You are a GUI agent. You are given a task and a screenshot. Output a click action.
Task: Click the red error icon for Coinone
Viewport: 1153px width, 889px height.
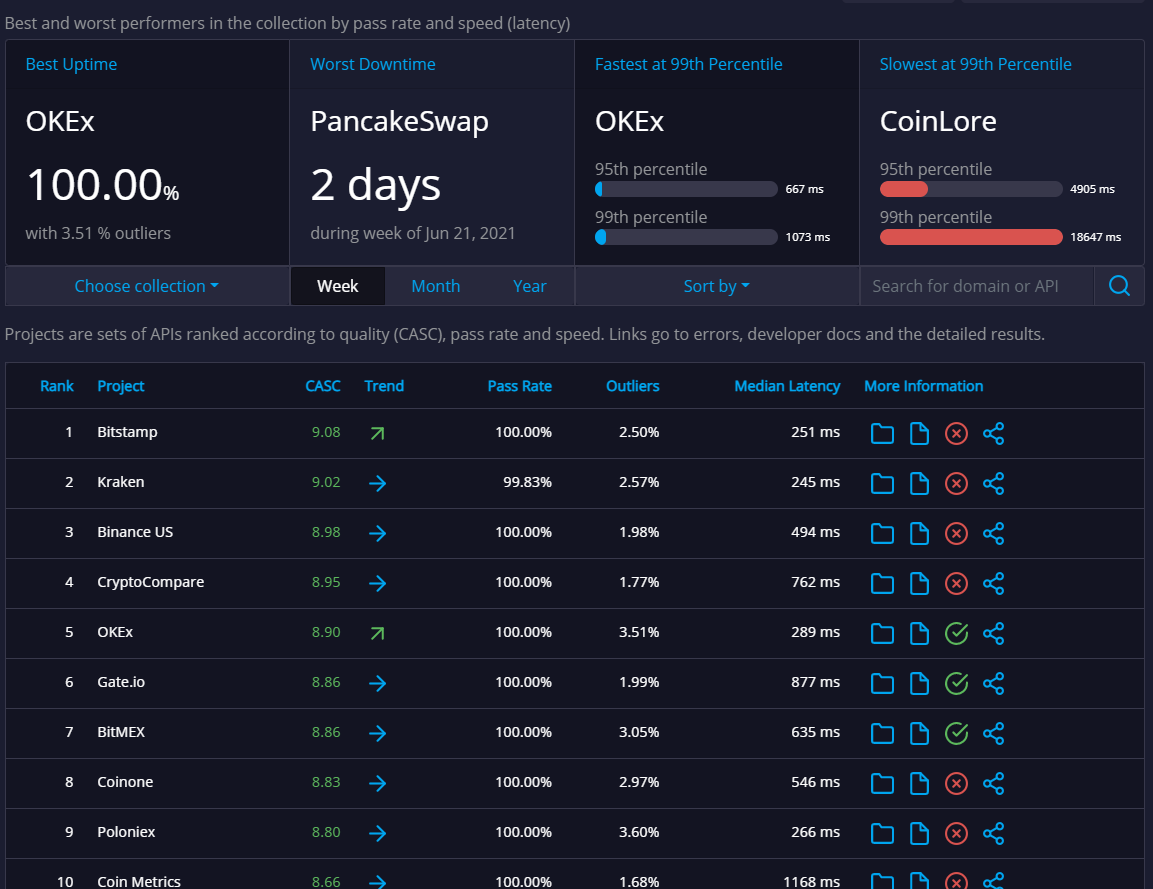tap(956, 783)
